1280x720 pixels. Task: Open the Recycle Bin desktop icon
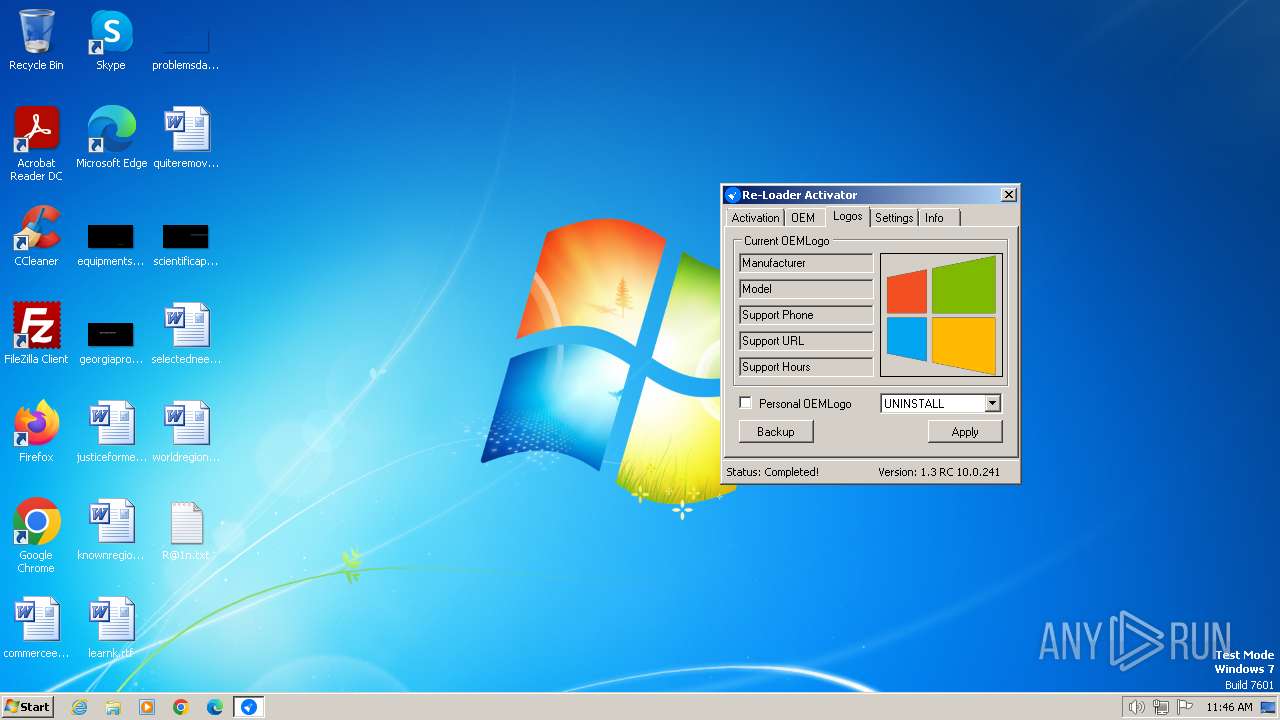tap(36, 40)
